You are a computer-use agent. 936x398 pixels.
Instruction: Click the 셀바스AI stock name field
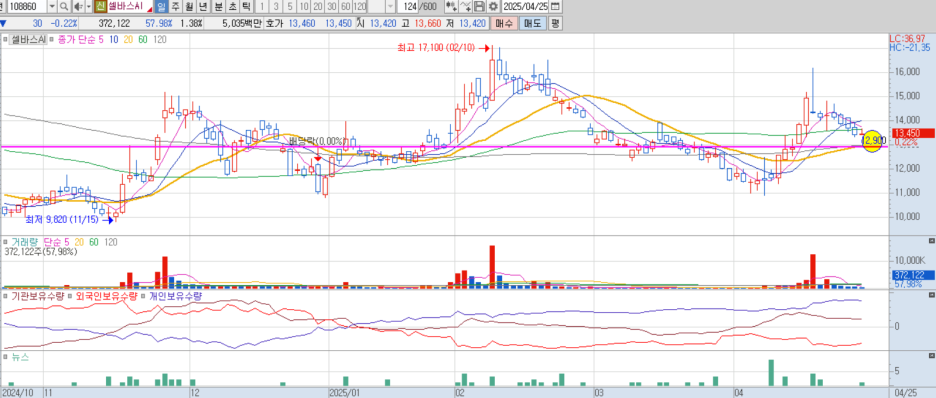130,7
